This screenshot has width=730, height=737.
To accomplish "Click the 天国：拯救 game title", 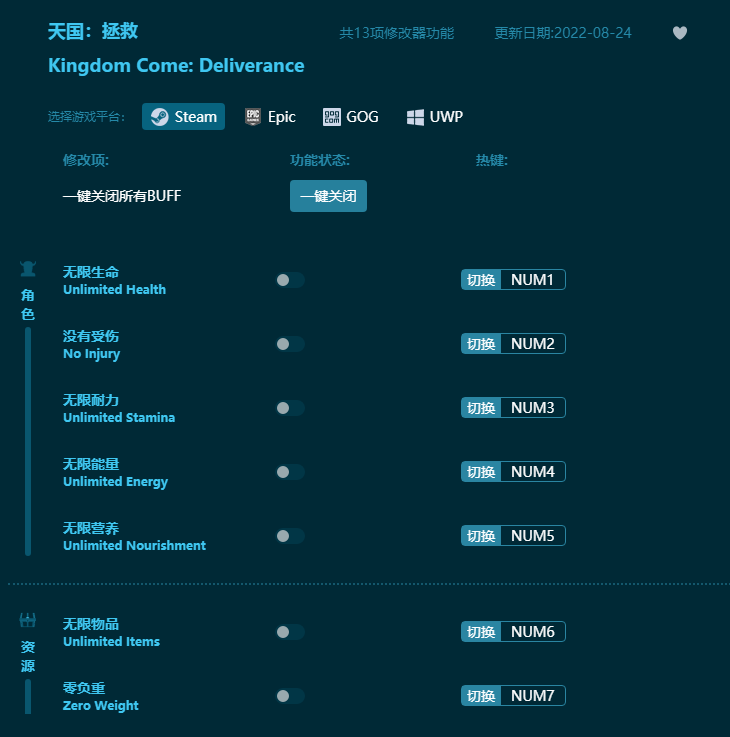I will pos(93,31).
